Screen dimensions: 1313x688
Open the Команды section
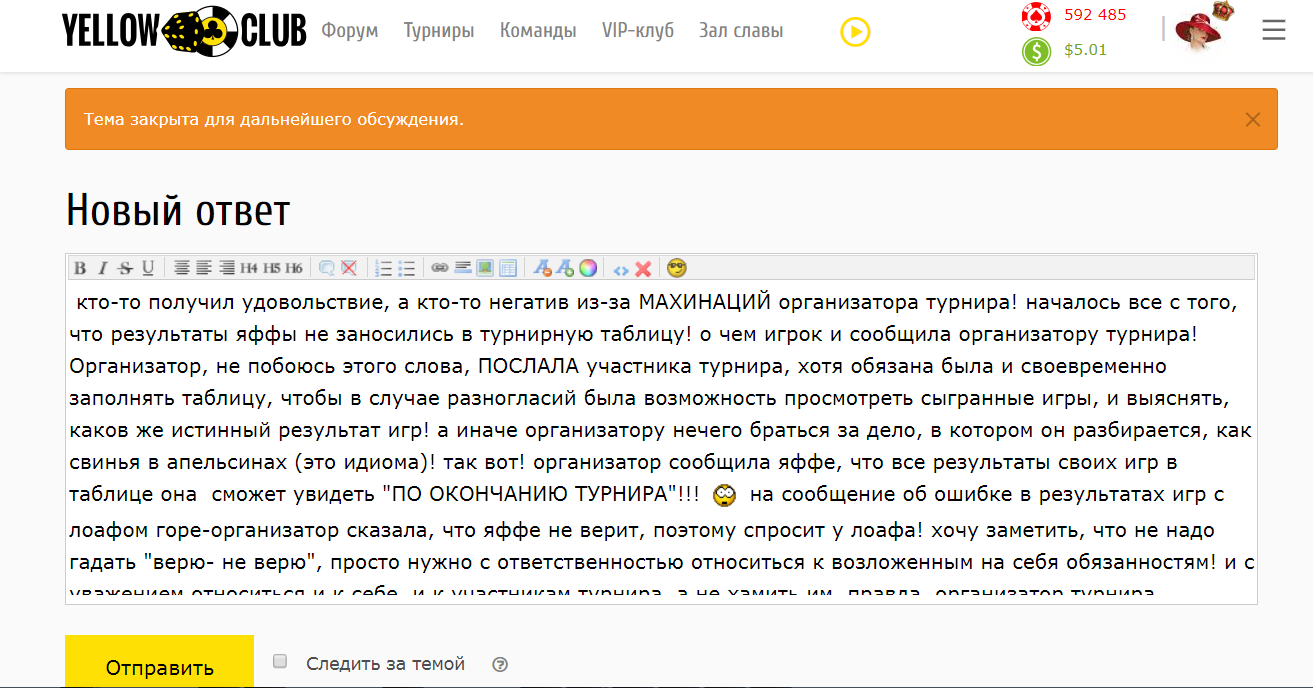tap(538, 30)
